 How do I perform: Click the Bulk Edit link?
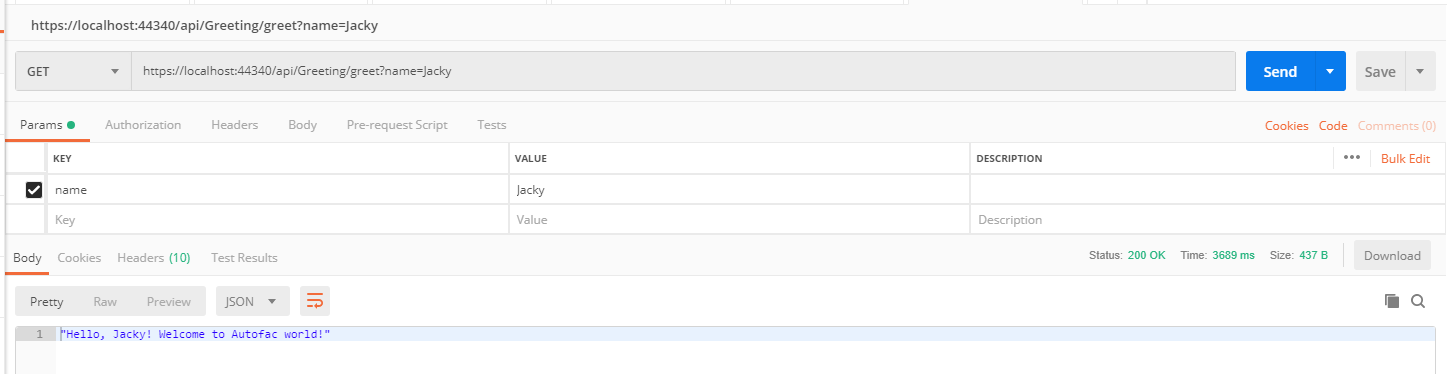1405,159
